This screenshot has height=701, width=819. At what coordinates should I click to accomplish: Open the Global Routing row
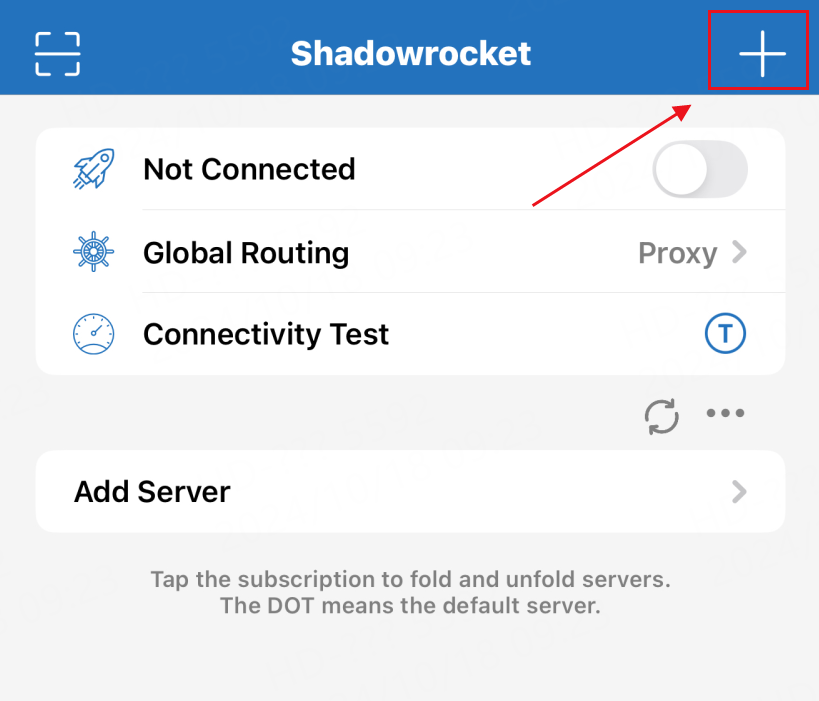411,252
